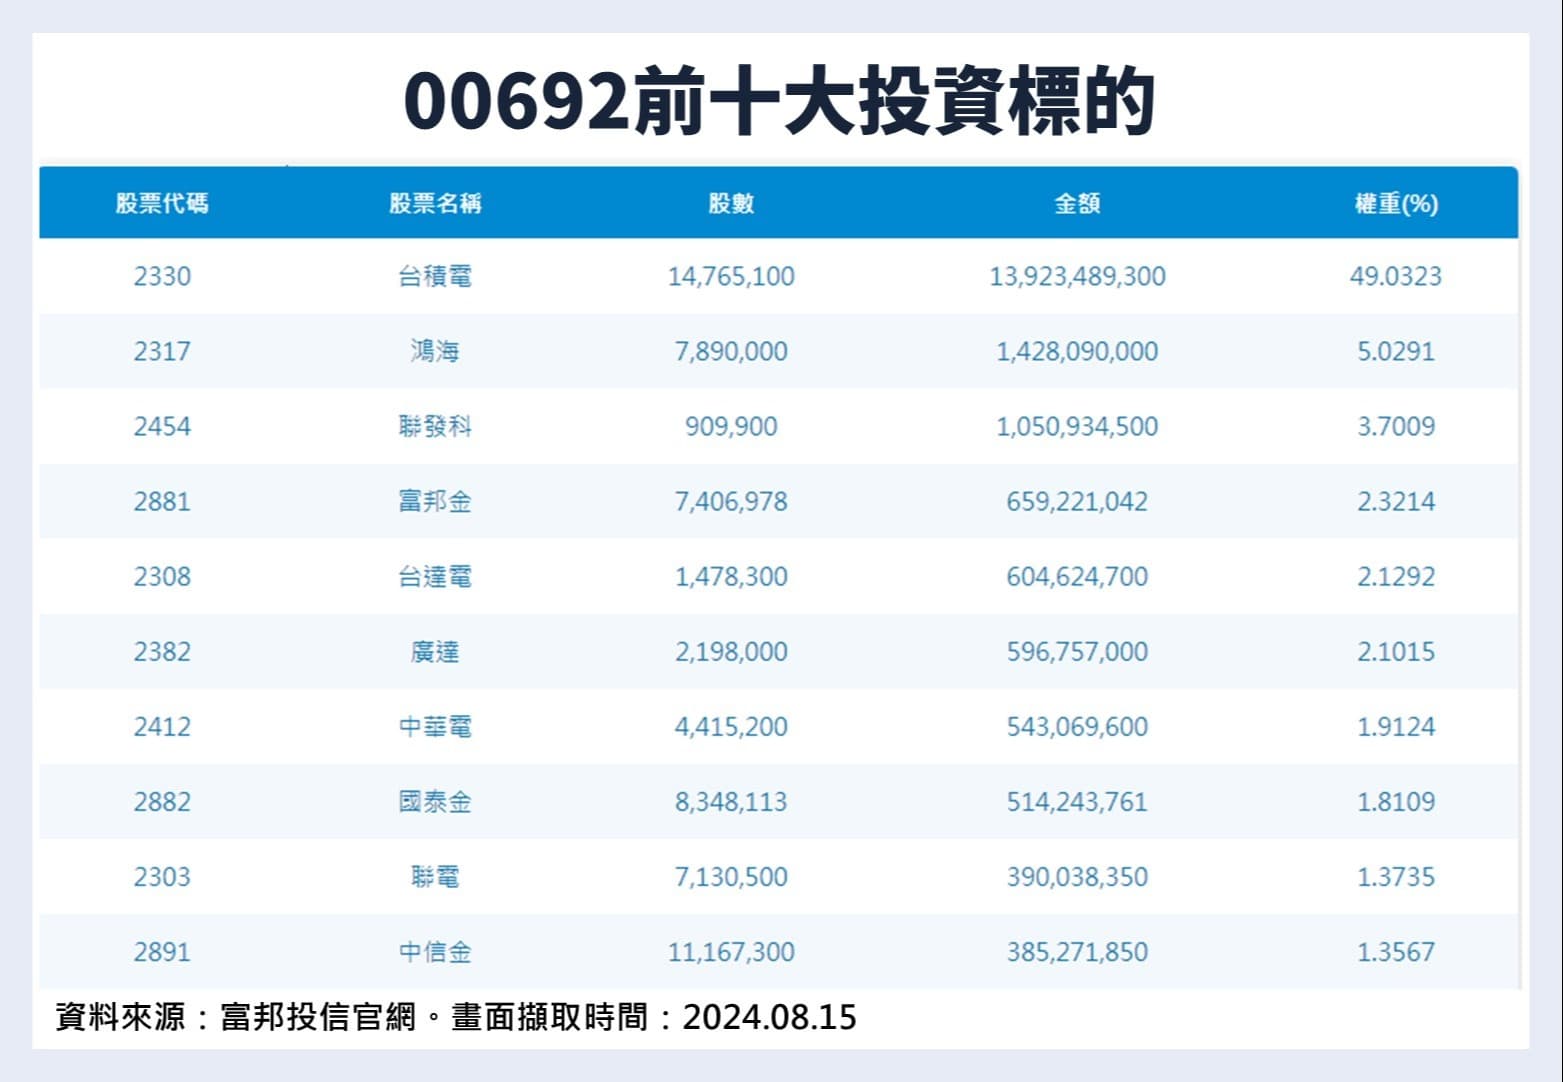
Task: Click the 聯電 weight 1.3735
Action: coord(1395,876)
